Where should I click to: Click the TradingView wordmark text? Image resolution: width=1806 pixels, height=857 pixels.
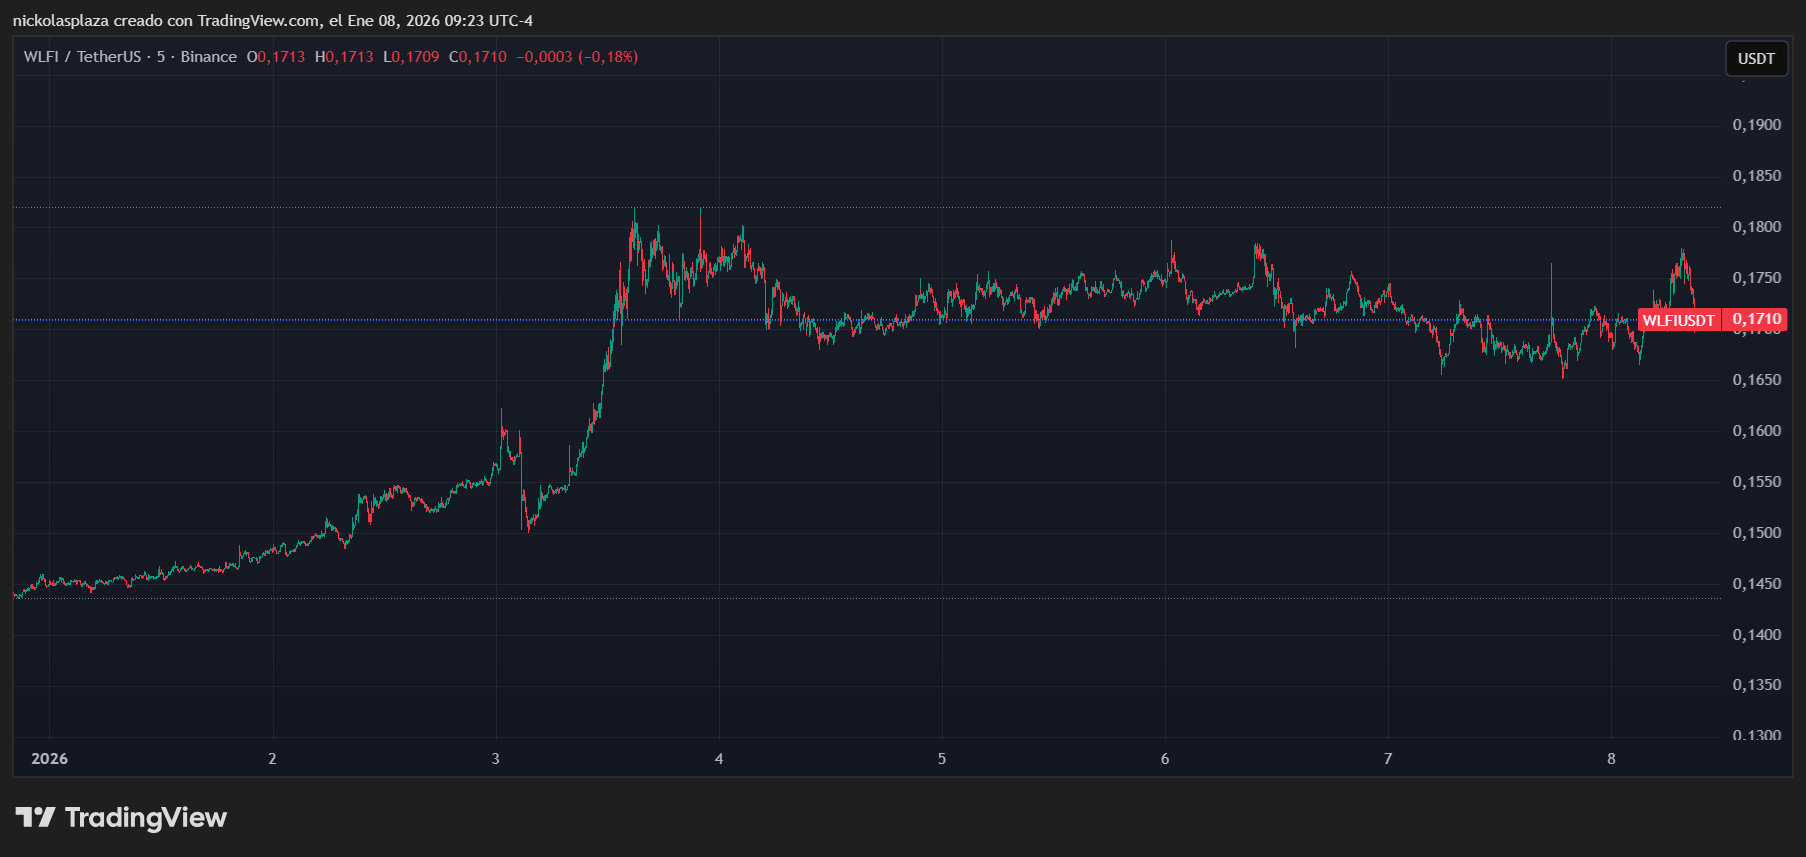146,818
